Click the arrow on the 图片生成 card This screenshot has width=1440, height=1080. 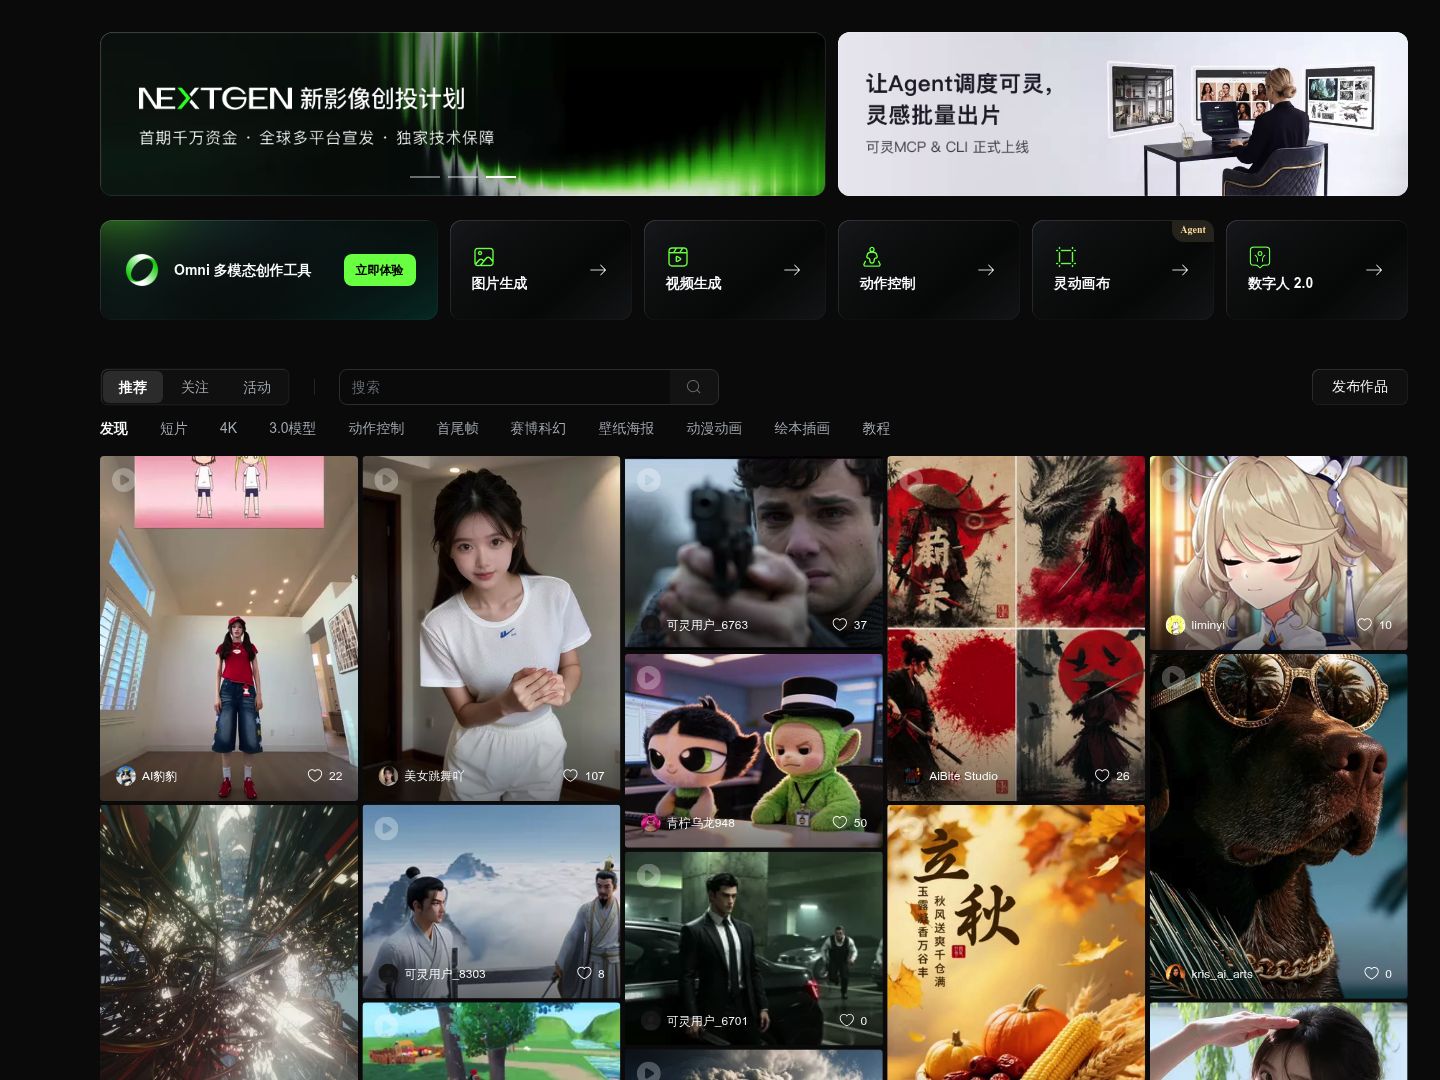pos(598,270)
